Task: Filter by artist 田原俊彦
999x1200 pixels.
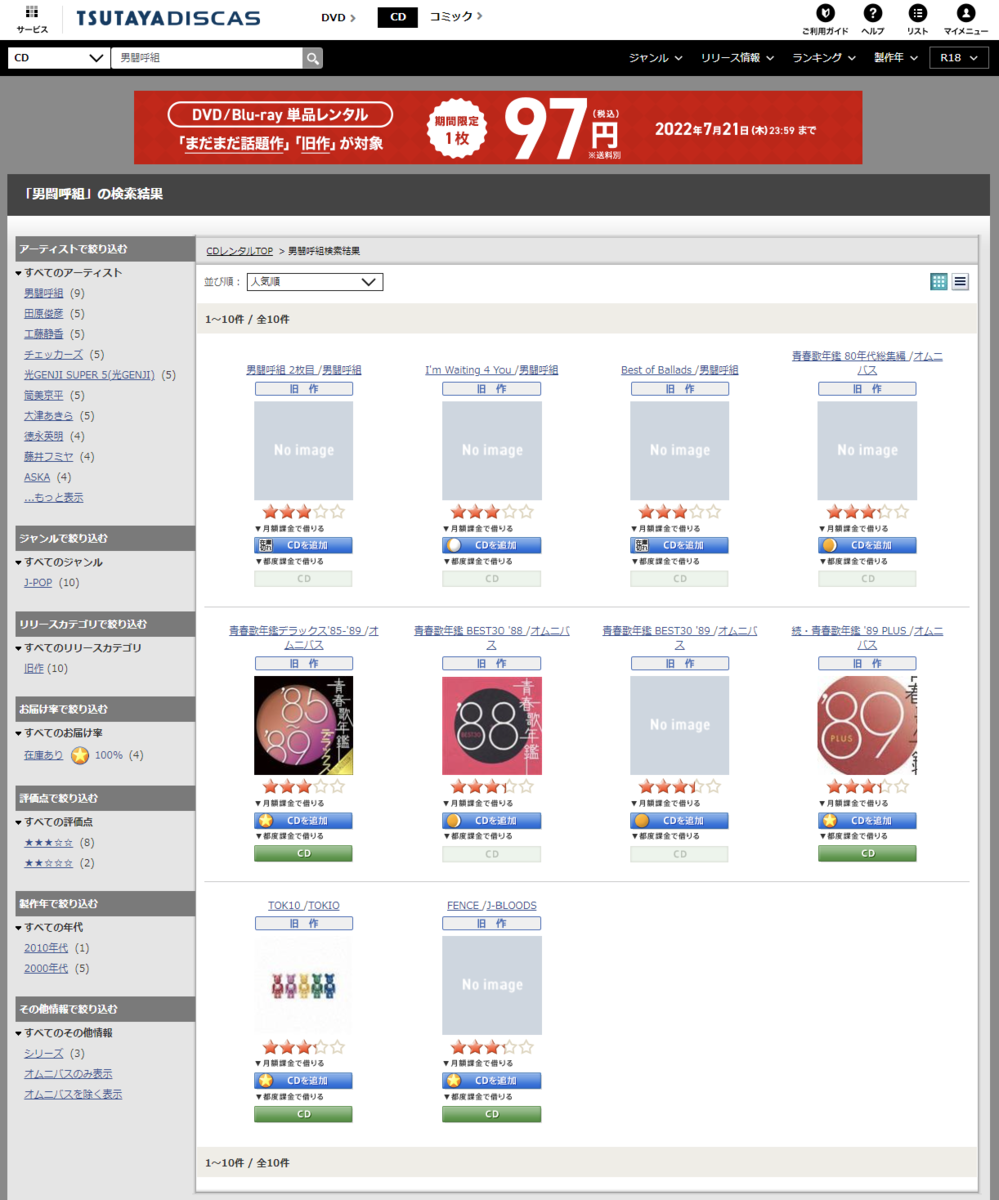Action: 43,314
